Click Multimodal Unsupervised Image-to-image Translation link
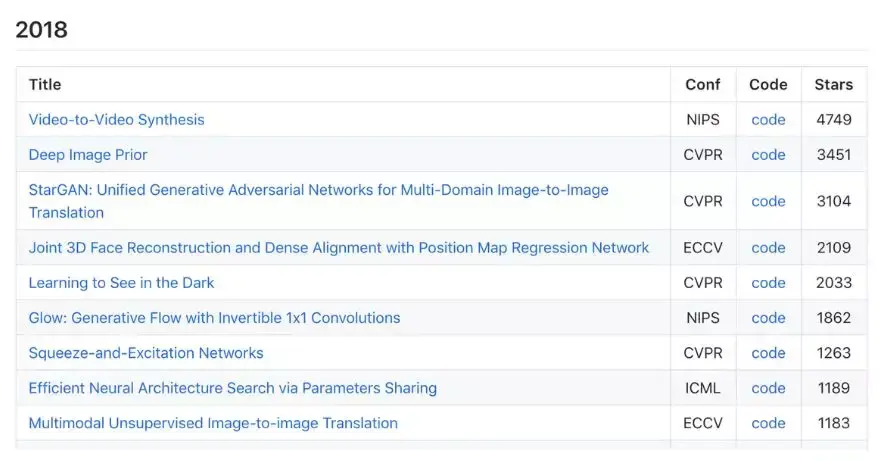882x461 pixels. point(213,423)
